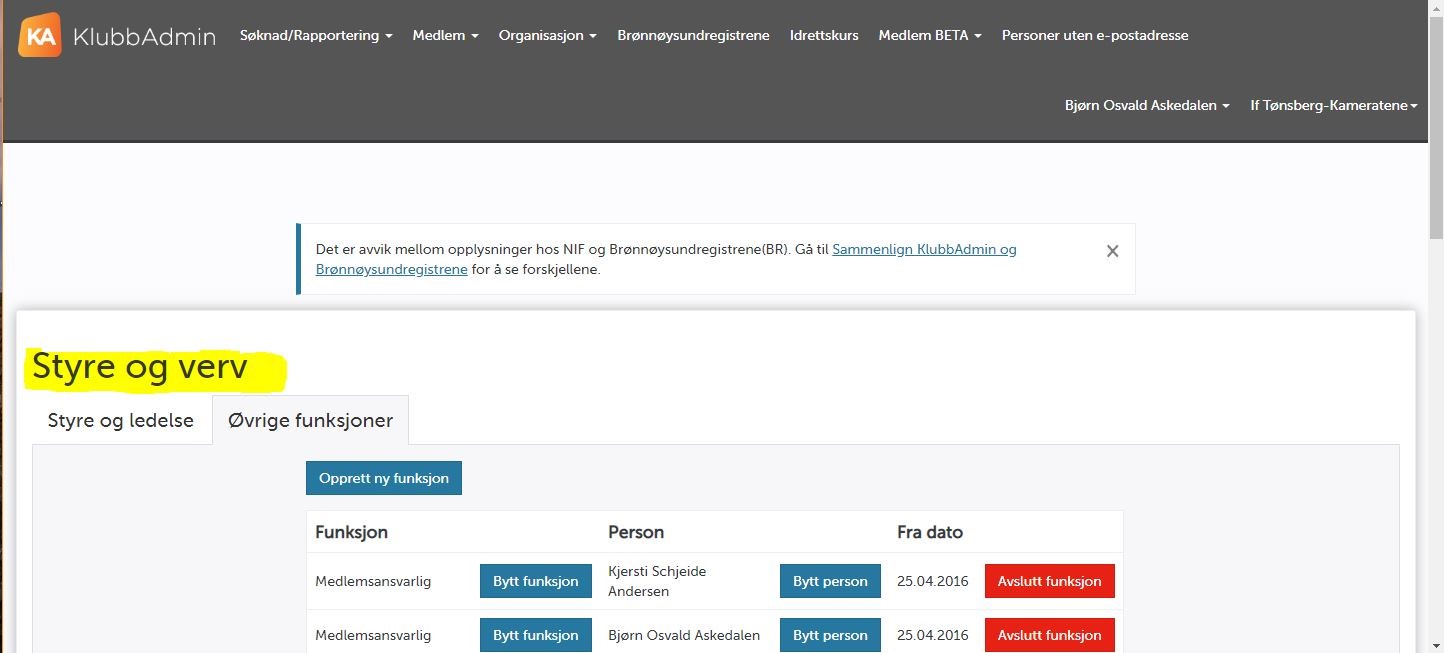Dismiss the notification with the X icon
The width and height of the screenshot is (1444, 653).
click(1112, 252)
